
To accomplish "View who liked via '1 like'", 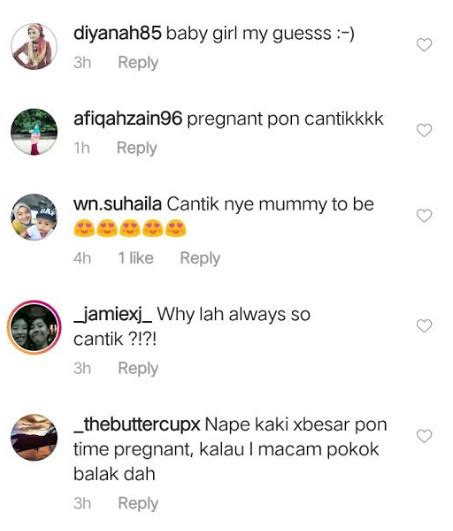I will pos(135,258).
